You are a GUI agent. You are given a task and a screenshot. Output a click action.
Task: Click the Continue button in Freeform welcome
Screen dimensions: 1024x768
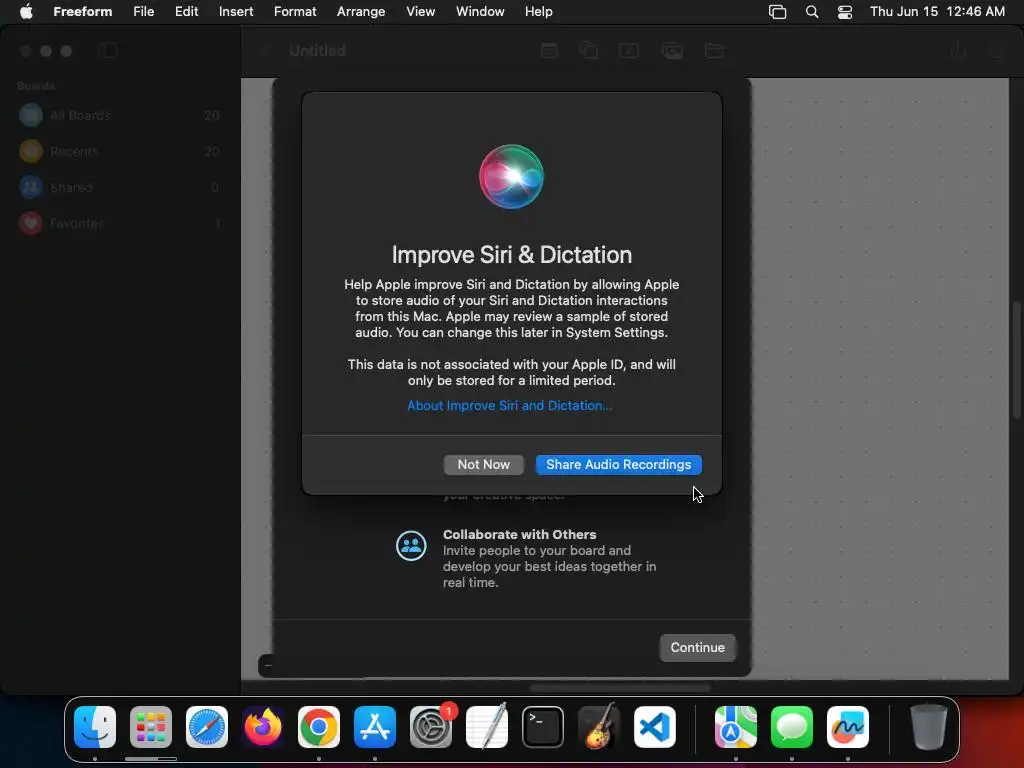click(697, 647)
